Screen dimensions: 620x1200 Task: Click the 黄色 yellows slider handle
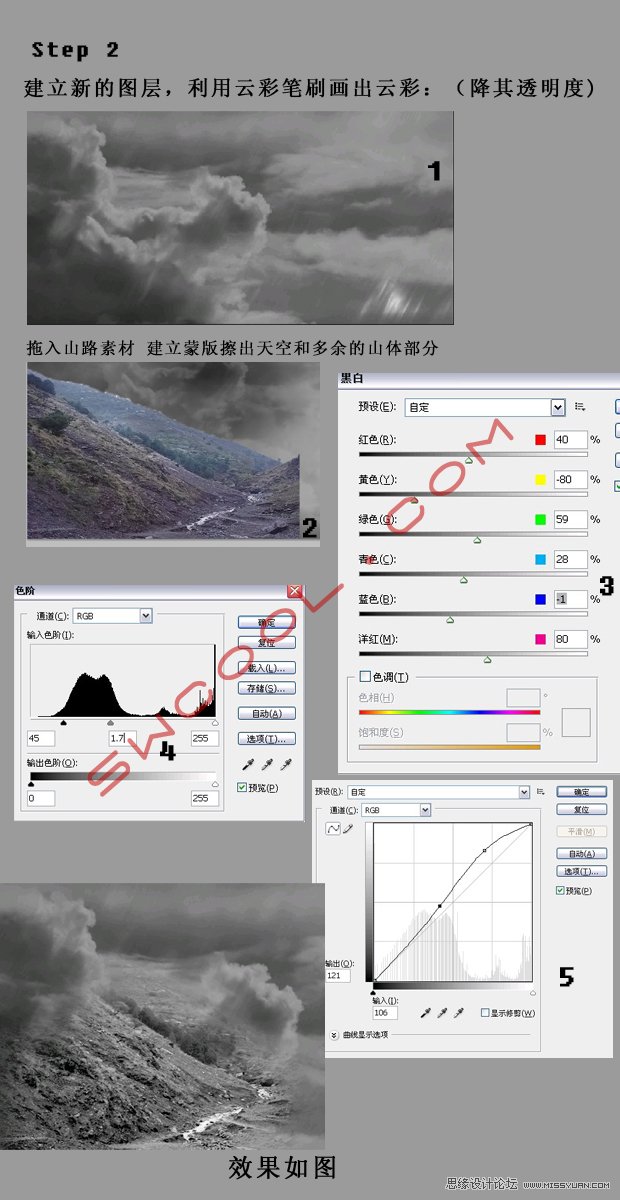[x=415, y=499]
